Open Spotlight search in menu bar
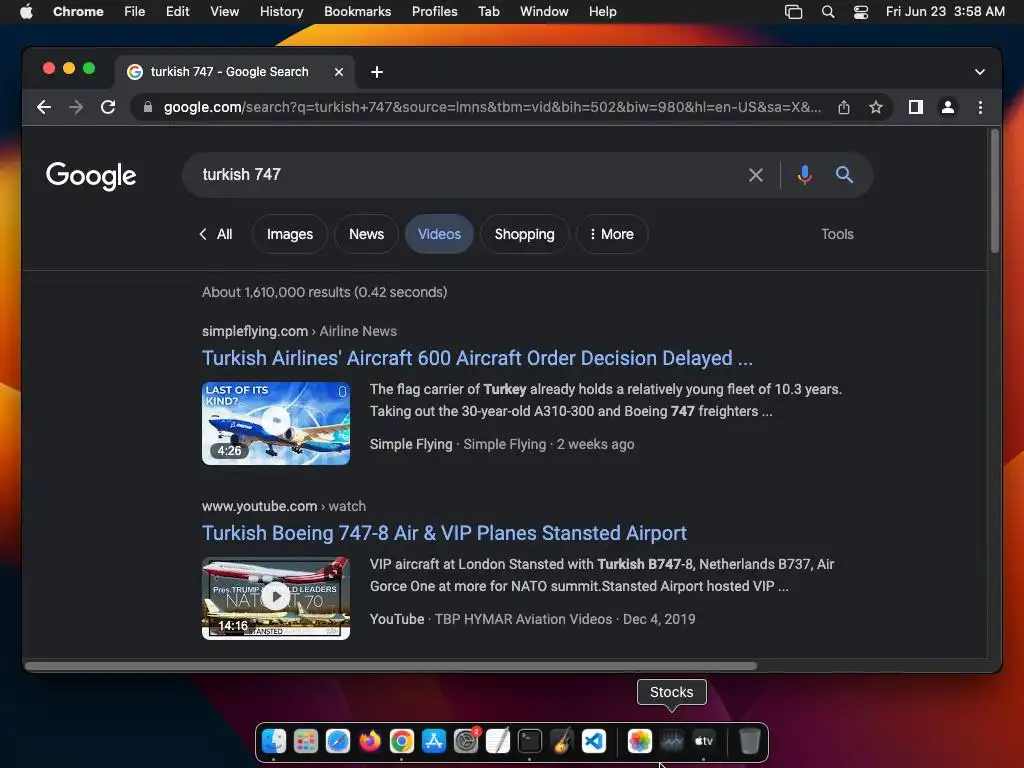The width and height of the screenshot is (1024, 768). point(827,11)
